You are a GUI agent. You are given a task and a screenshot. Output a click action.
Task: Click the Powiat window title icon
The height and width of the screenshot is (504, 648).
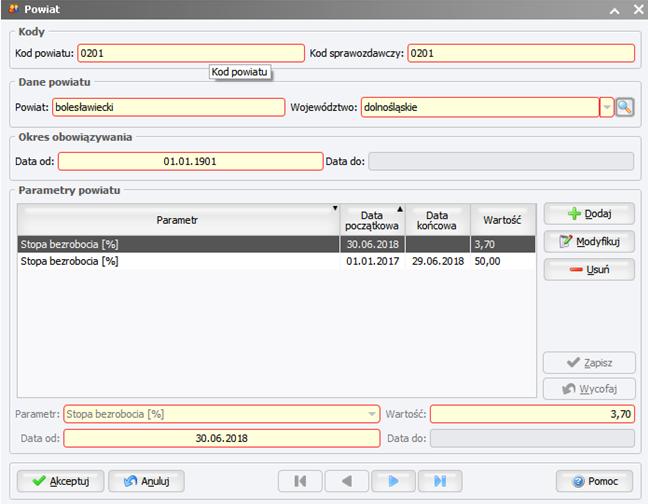14,9
